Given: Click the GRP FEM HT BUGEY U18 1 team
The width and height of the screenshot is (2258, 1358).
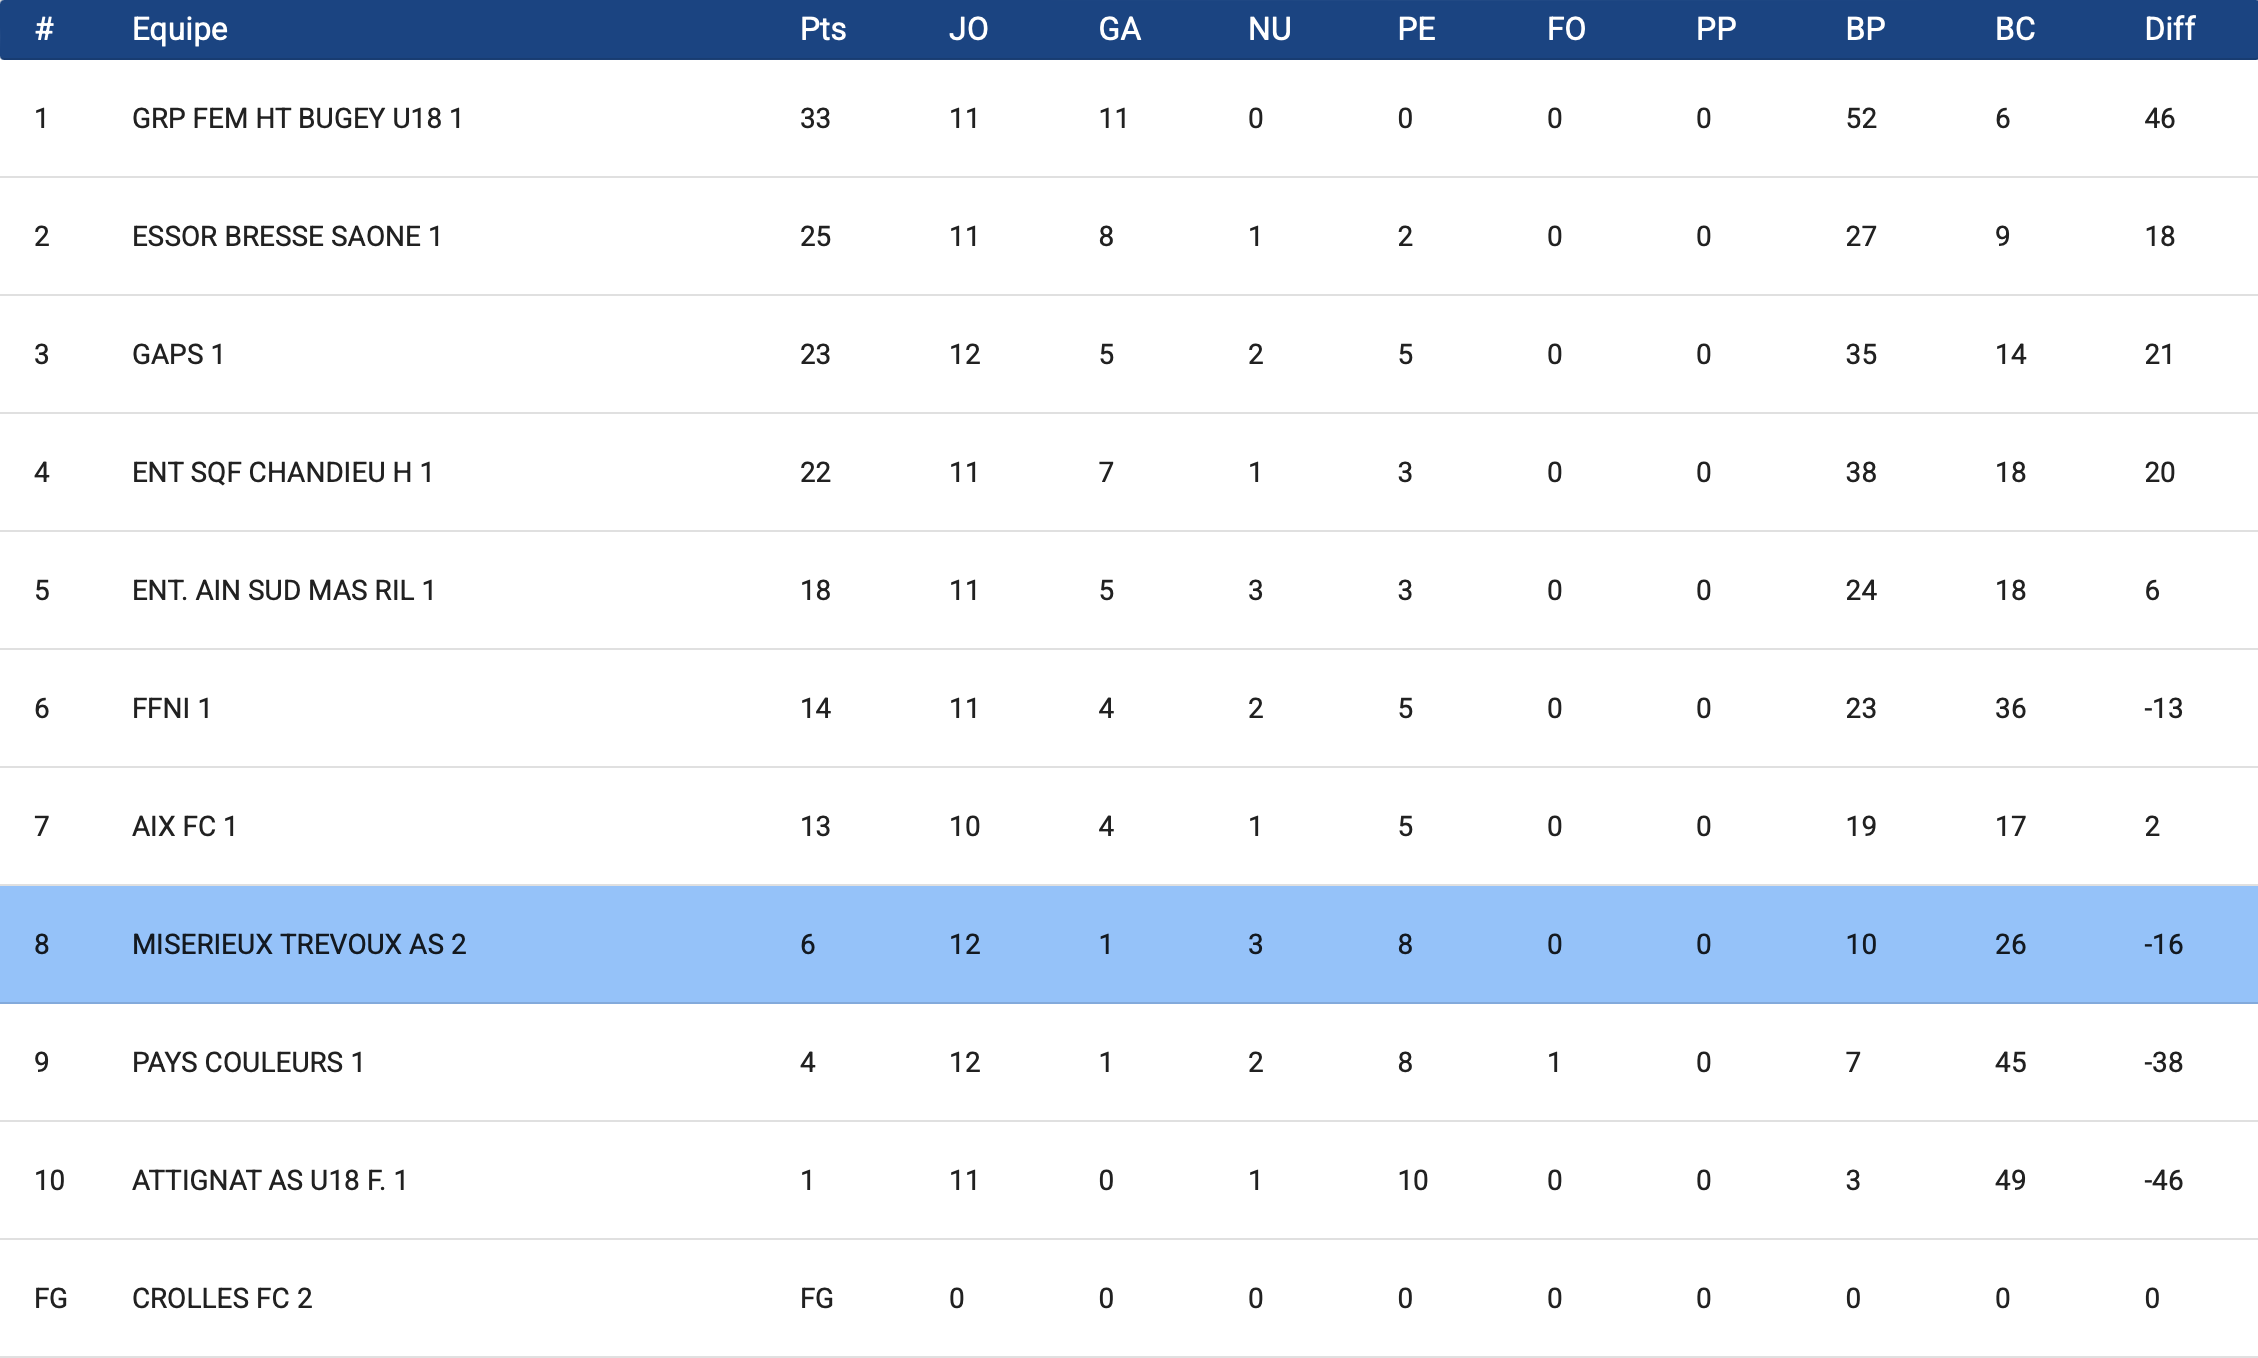Looking at the screenshot, I should 297,119.
